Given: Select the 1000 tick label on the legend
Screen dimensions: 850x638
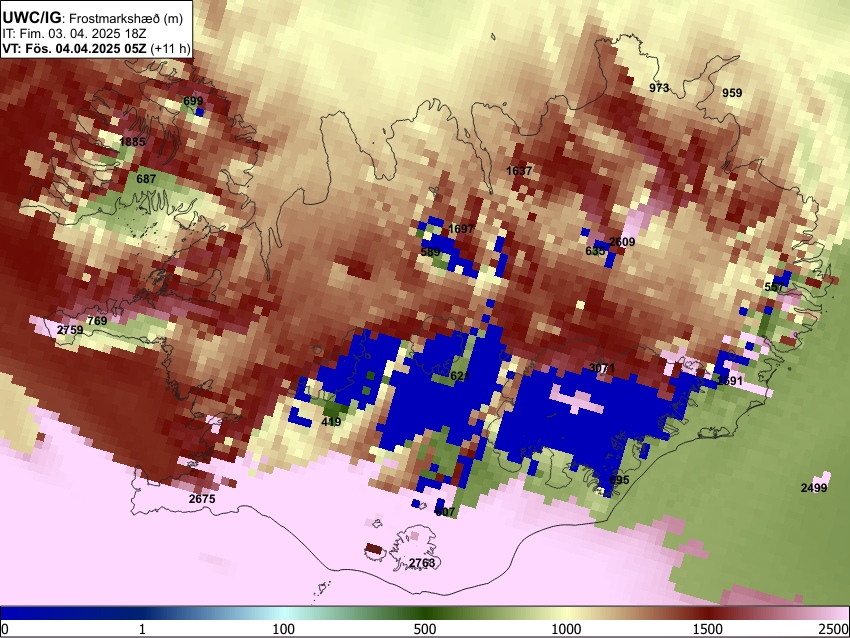Looking at the screenshot, I should (566, 629).
